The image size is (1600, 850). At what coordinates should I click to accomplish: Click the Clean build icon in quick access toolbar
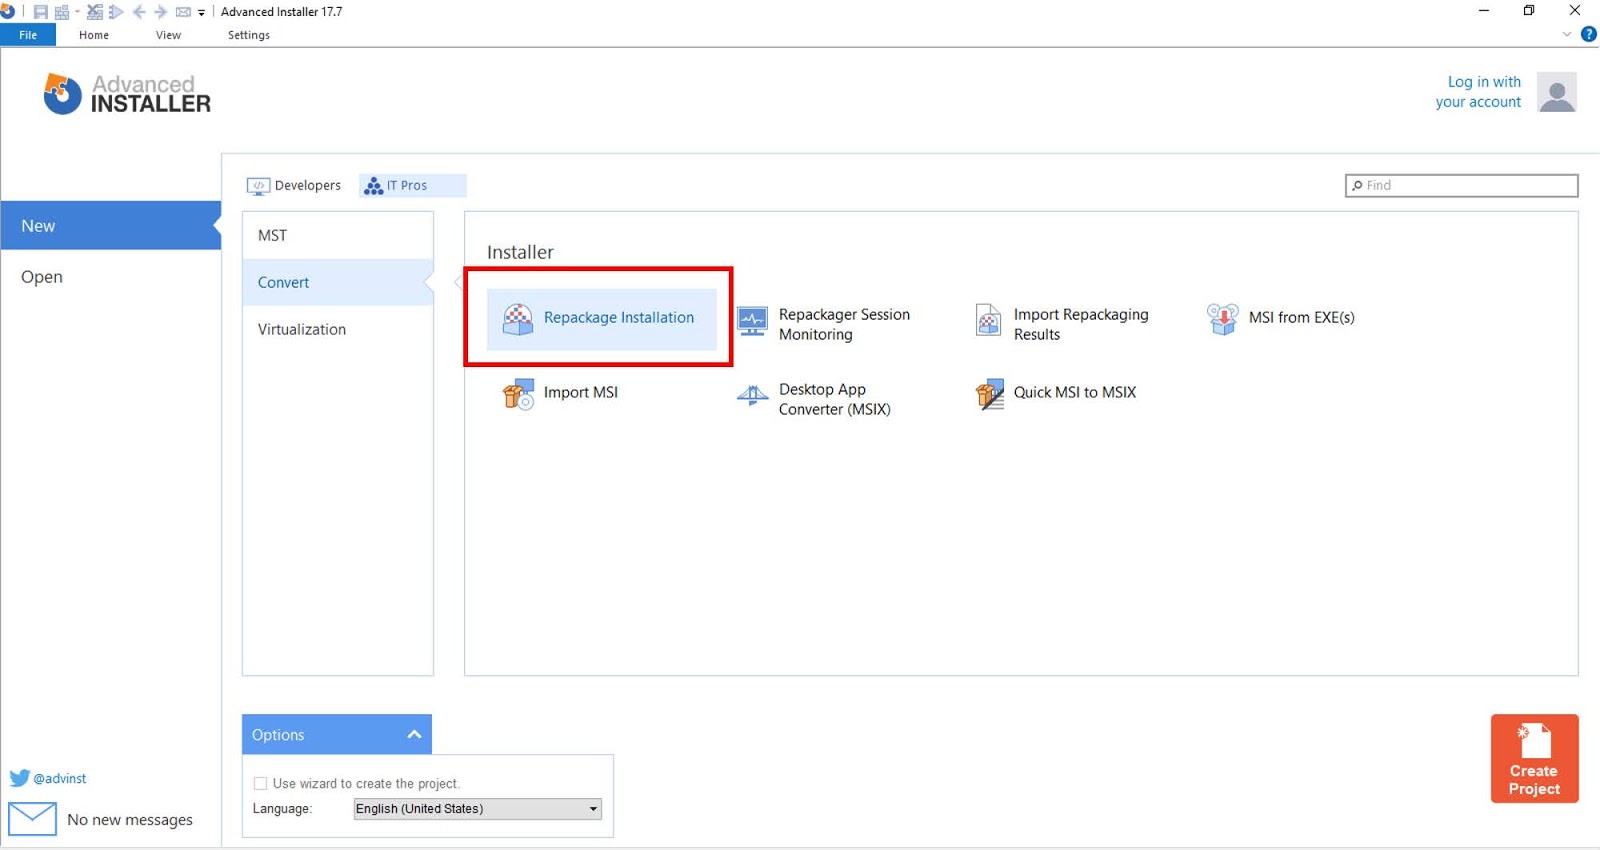point(95,12)
